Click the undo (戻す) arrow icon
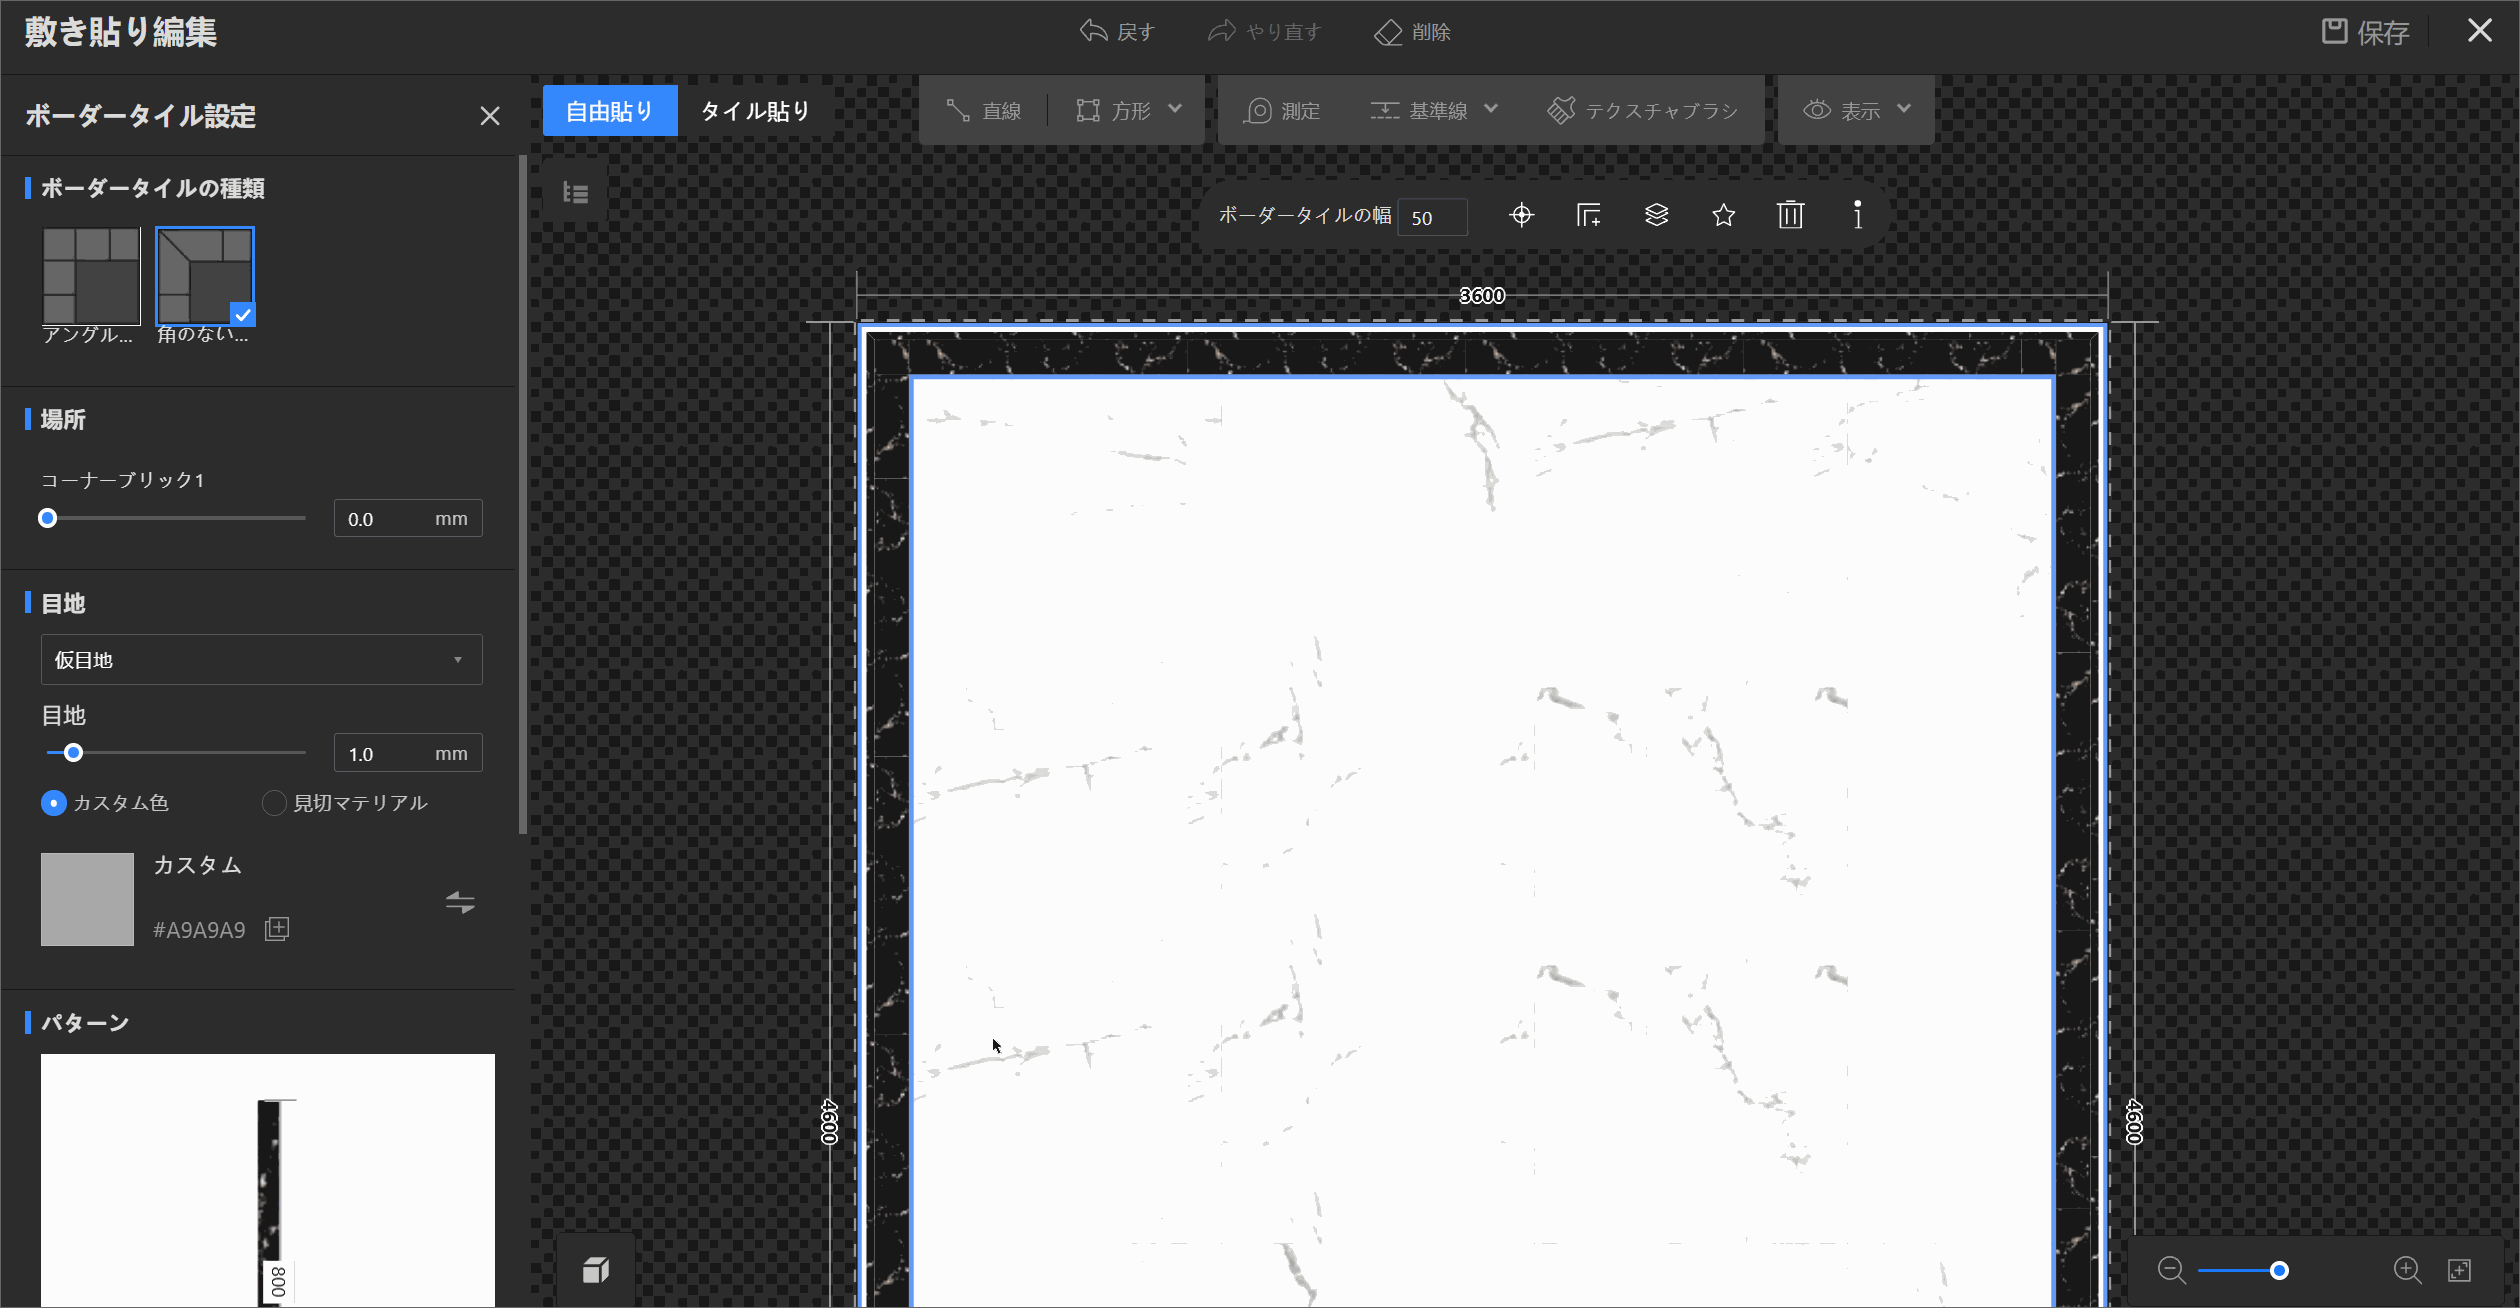This screenshot has height=1308, width=2520. click(1093, 31)
